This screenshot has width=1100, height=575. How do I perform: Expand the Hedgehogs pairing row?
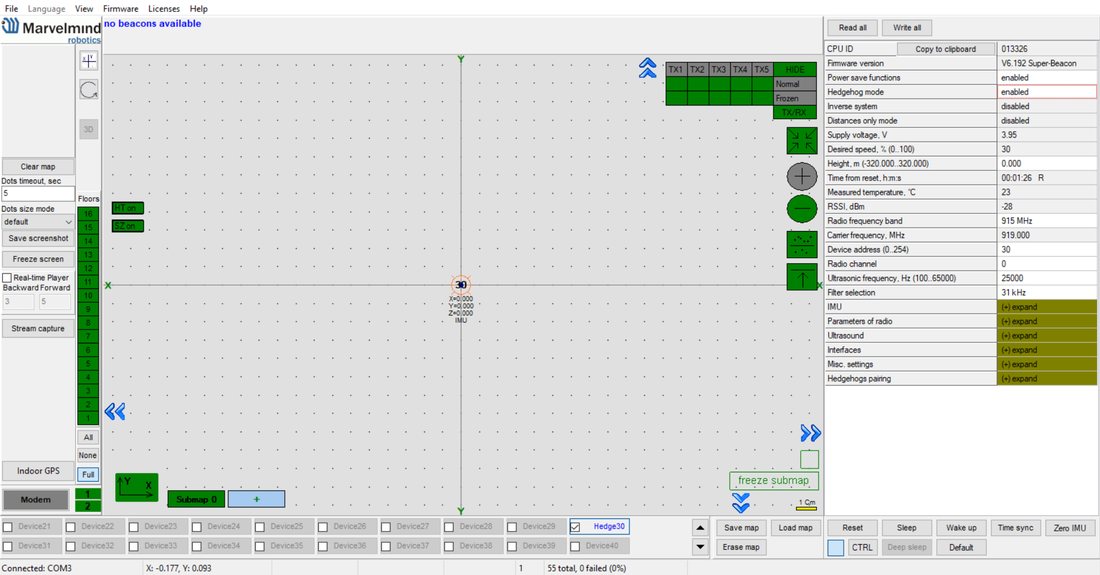click(1046, 379)
